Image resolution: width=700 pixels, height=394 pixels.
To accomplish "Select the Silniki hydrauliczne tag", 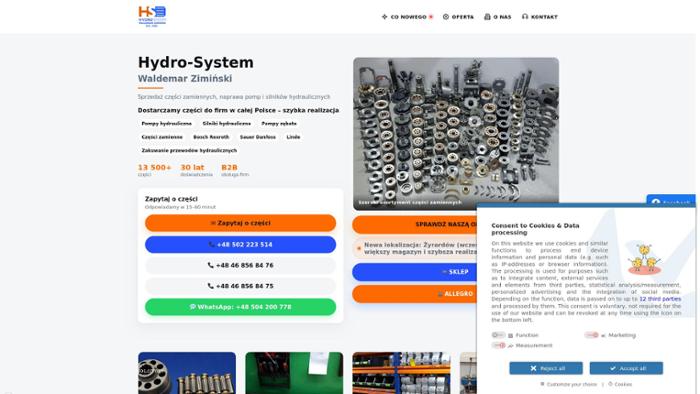I will click(x=227, y=124).
